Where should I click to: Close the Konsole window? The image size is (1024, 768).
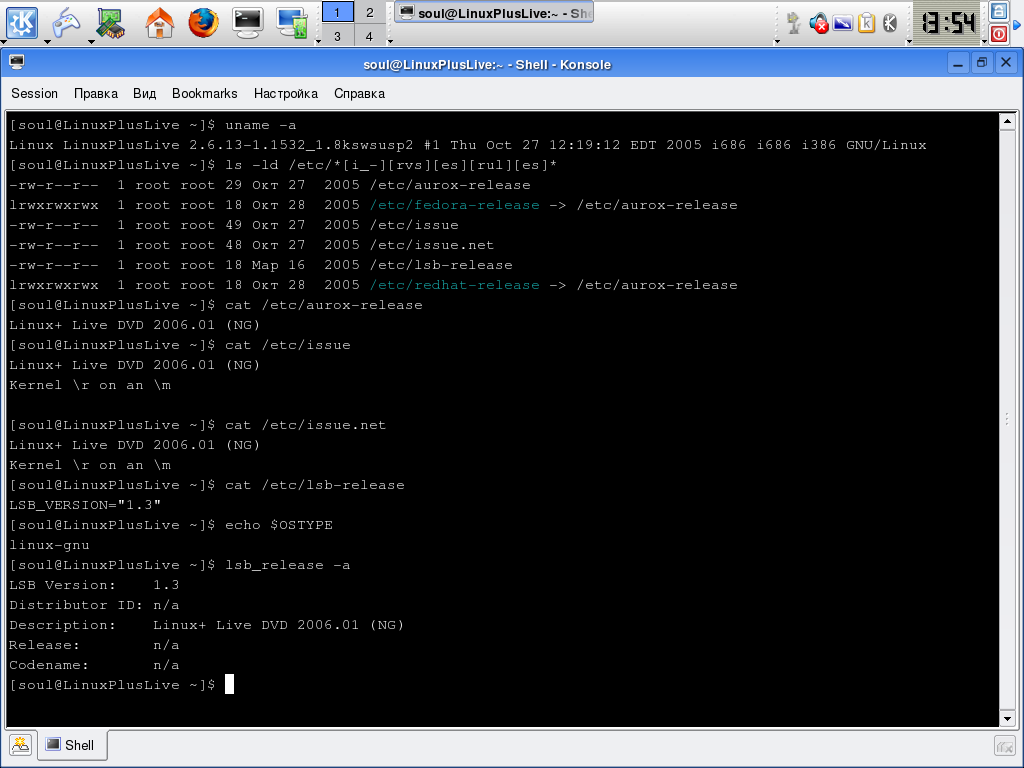click(x=1006, y=63)
